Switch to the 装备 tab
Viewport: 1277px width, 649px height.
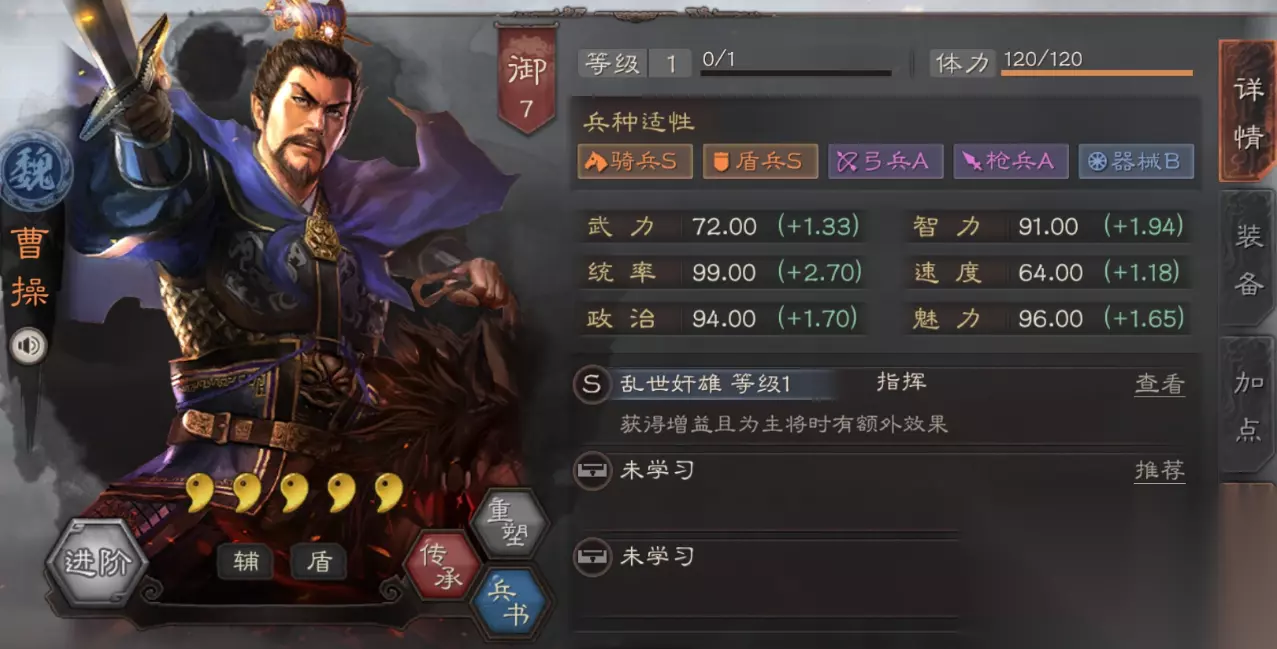1247,259
